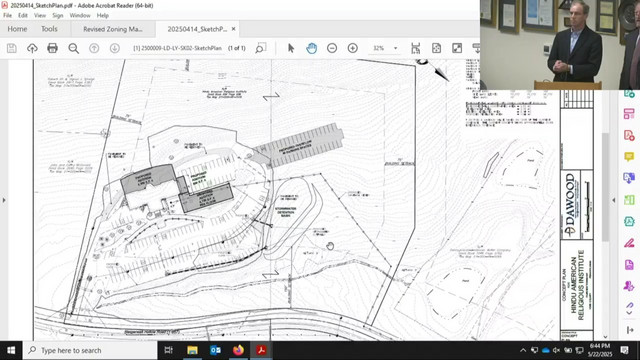Open Firefox from the taskbar
This screenshot has width=640, height=360.
tap(238, 350)
